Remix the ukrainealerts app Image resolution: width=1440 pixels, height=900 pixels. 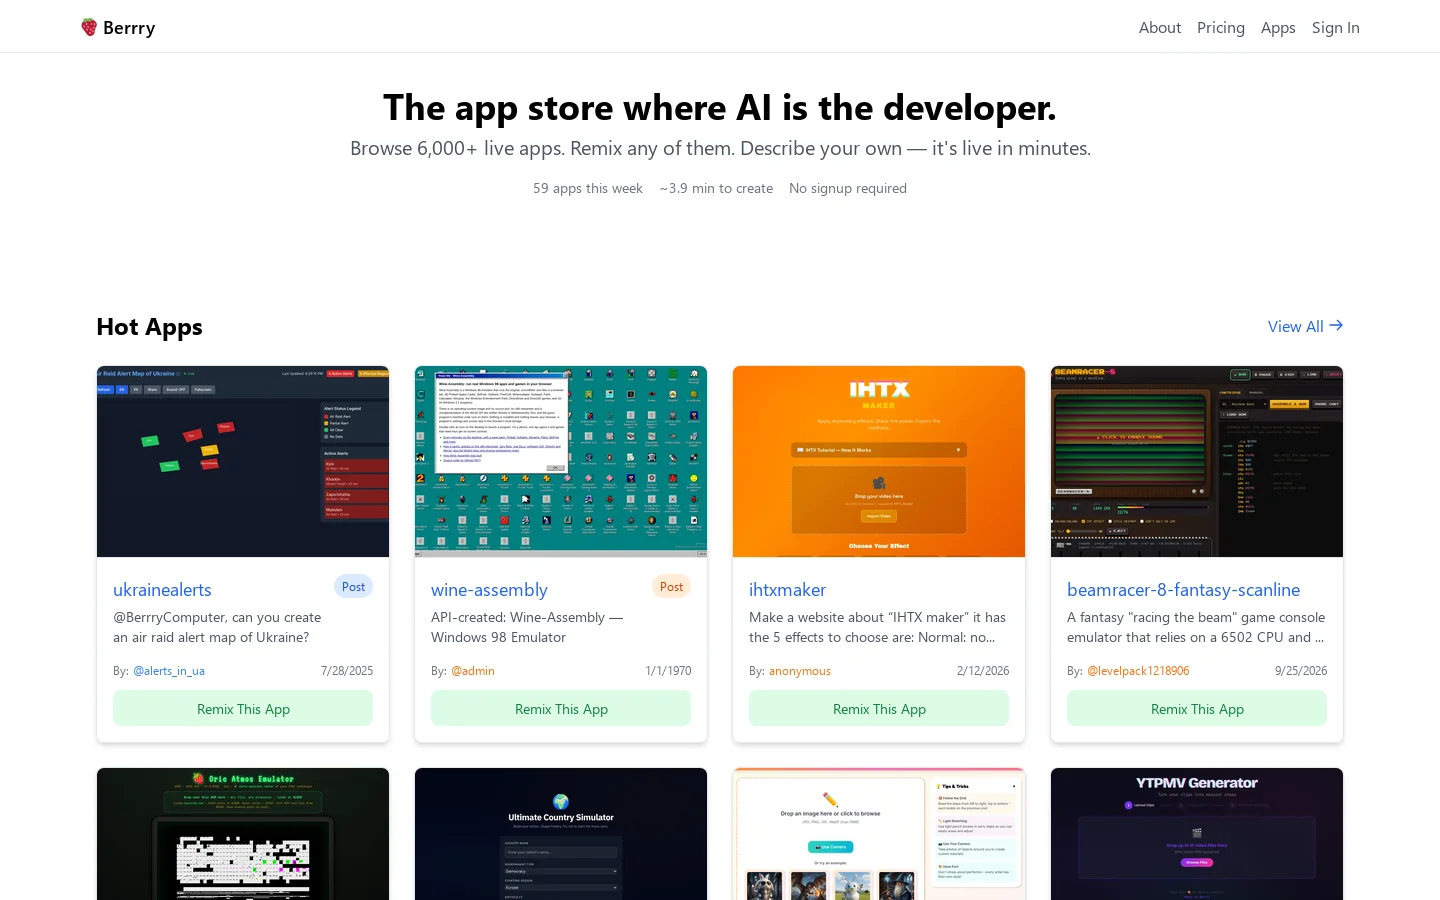coord(243,709)
